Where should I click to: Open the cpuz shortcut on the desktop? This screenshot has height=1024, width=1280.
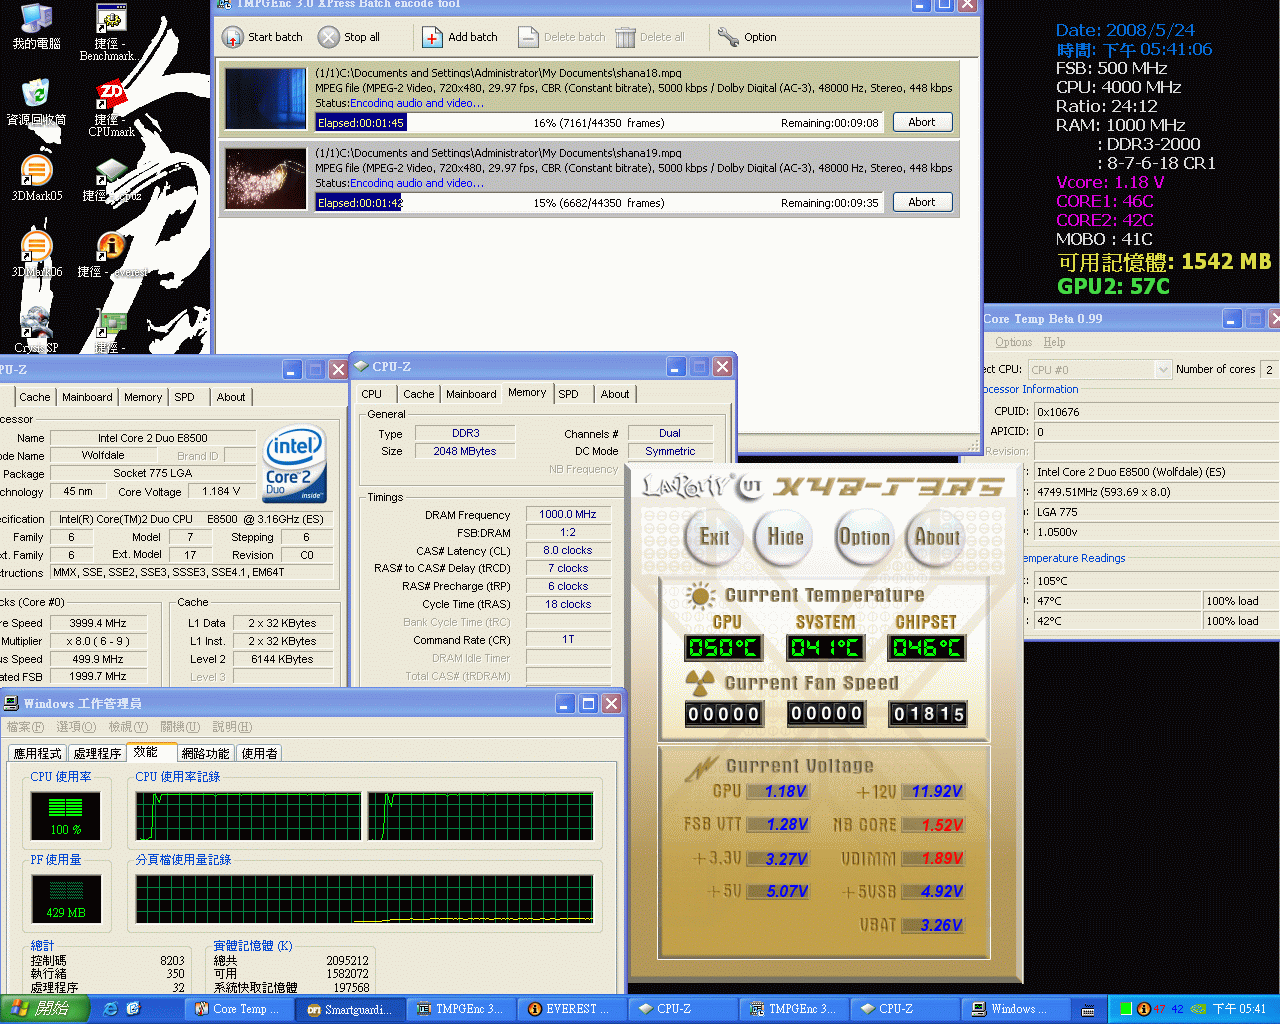click(x=111, y=180)
